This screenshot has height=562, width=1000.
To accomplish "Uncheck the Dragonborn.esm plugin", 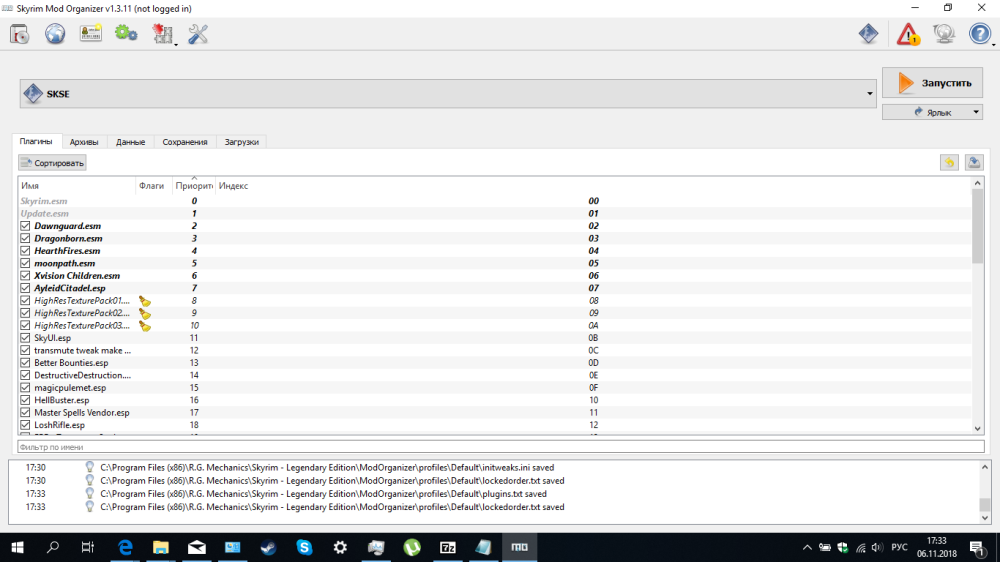I will click(25, 239).
